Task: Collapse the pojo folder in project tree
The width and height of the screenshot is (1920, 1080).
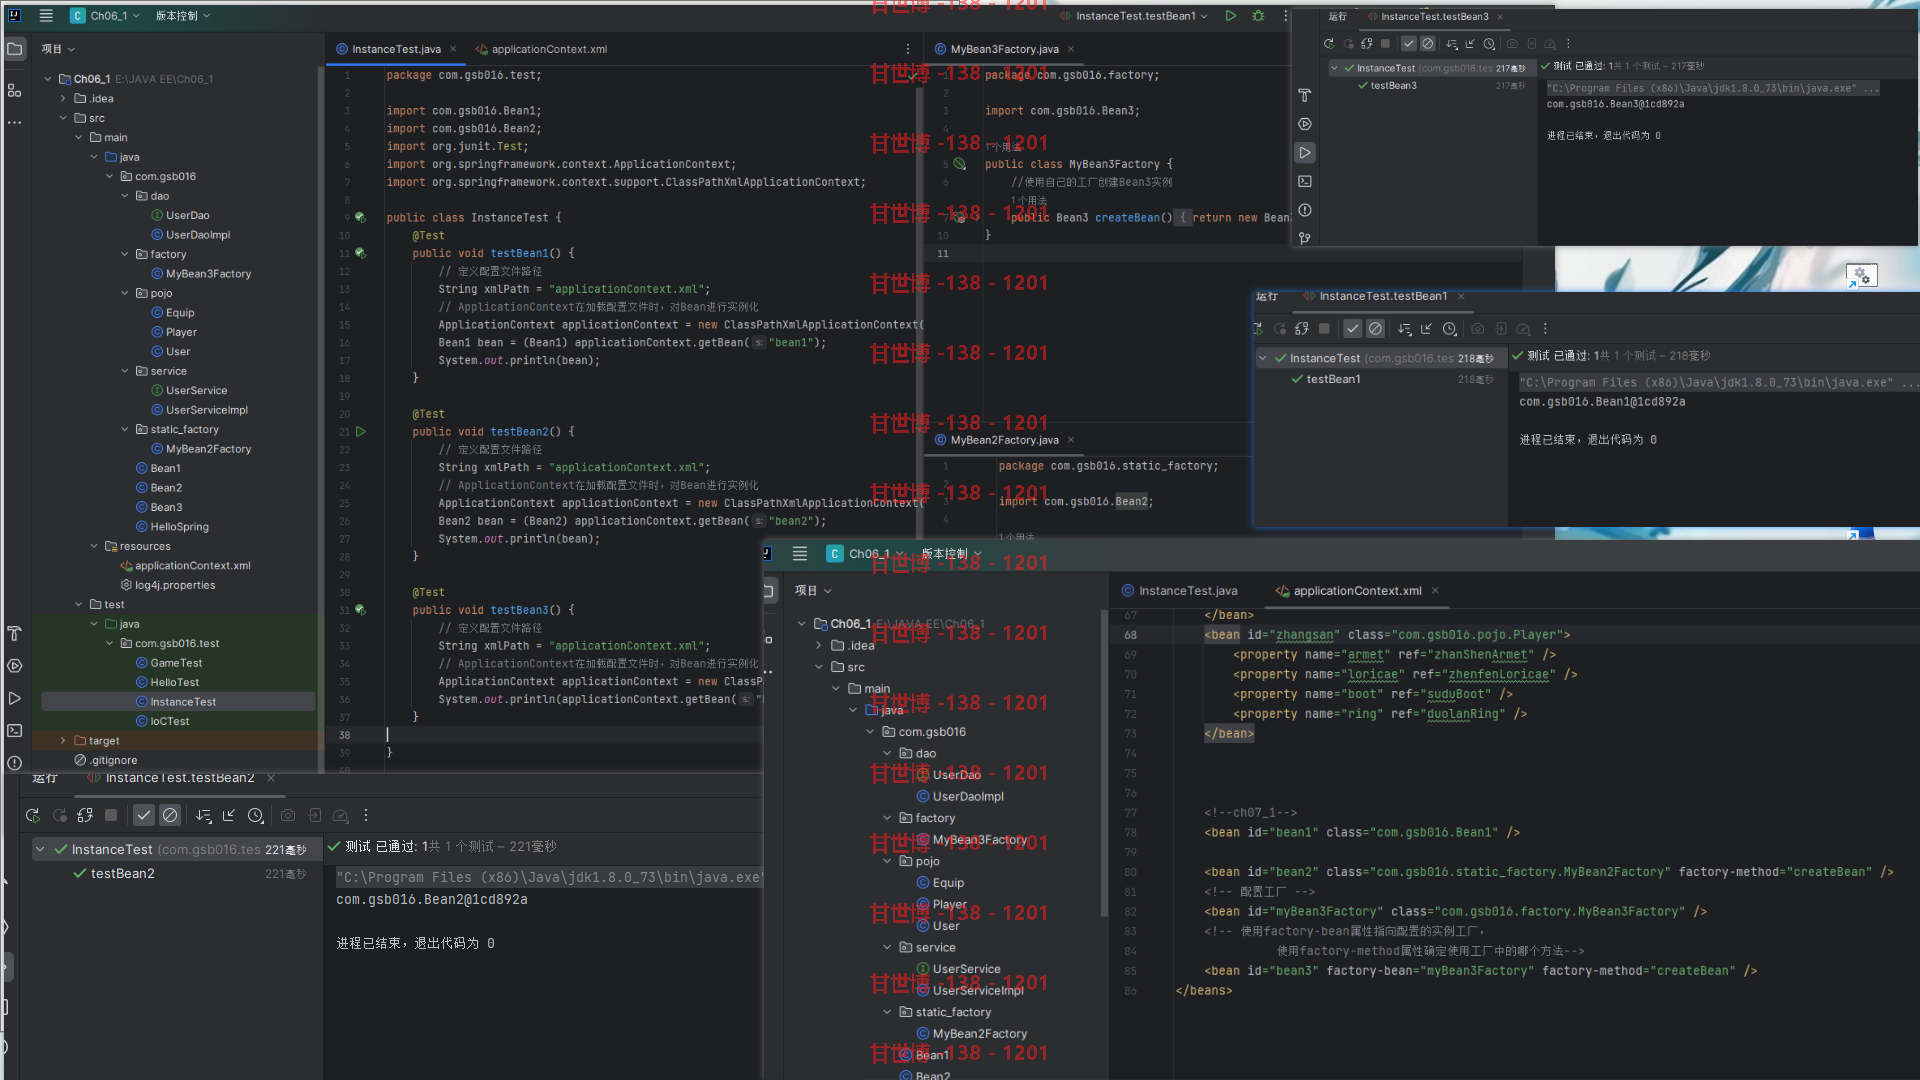Action: coord(125,294)
